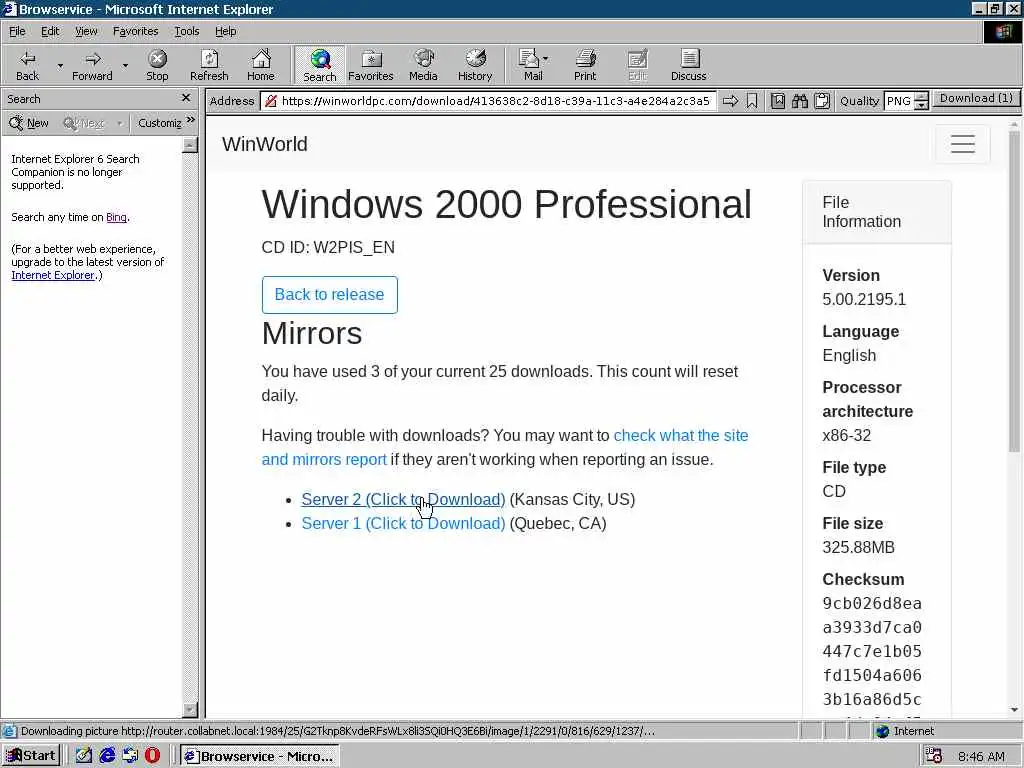This screenshot has width=1024, height=768.
Task: Stop loading the page
Action: click(157, 65)
